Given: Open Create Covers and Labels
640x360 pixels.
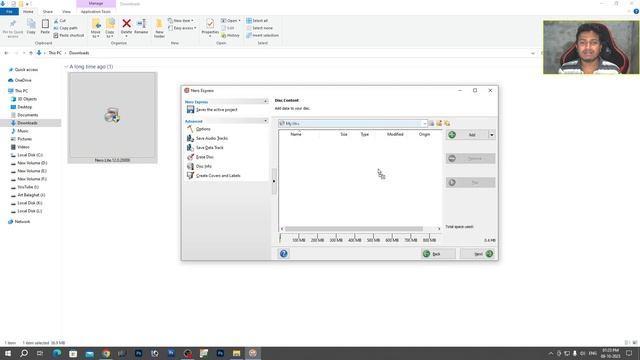Looking at the screenshot, I should pos(218,176).
